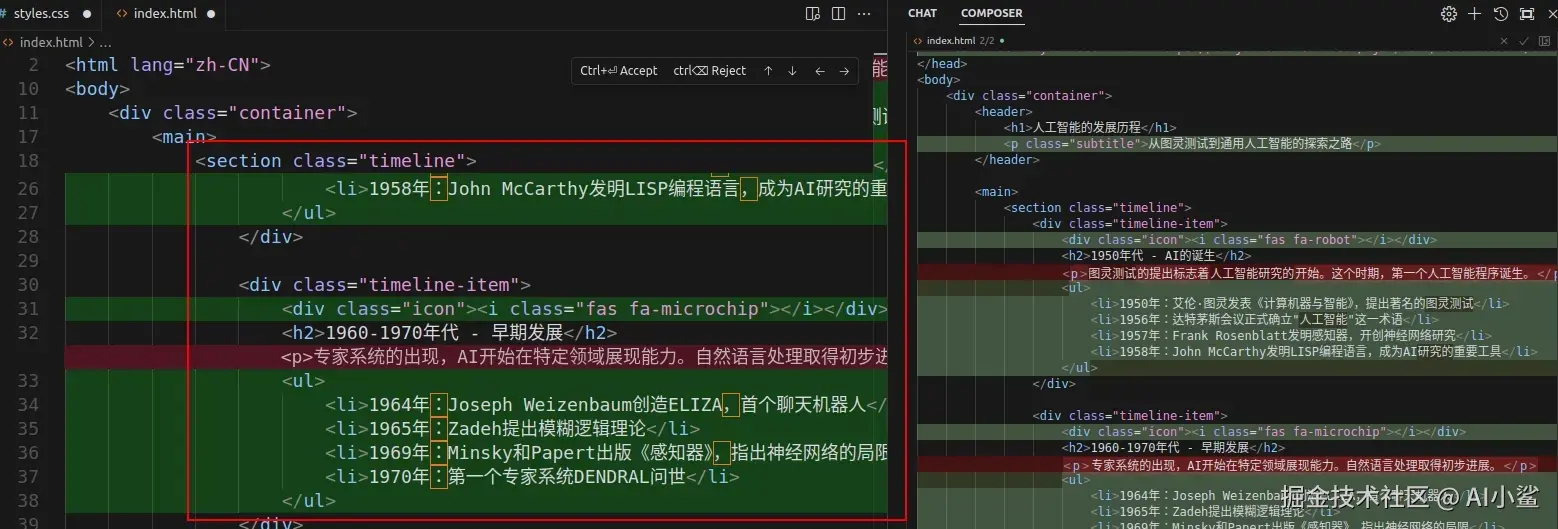Open editor more actions ellipsis
This screenshot has height=529, width=1558.
tap(864, 14)
